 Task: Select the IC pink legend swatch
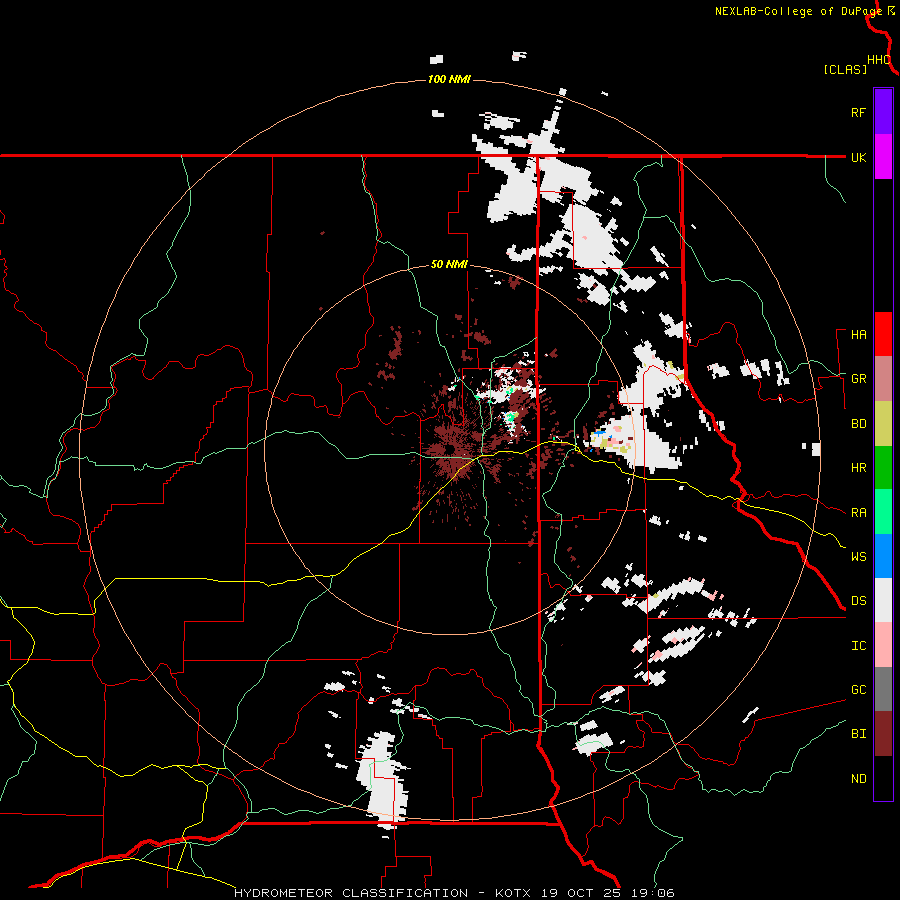(883, 645)
